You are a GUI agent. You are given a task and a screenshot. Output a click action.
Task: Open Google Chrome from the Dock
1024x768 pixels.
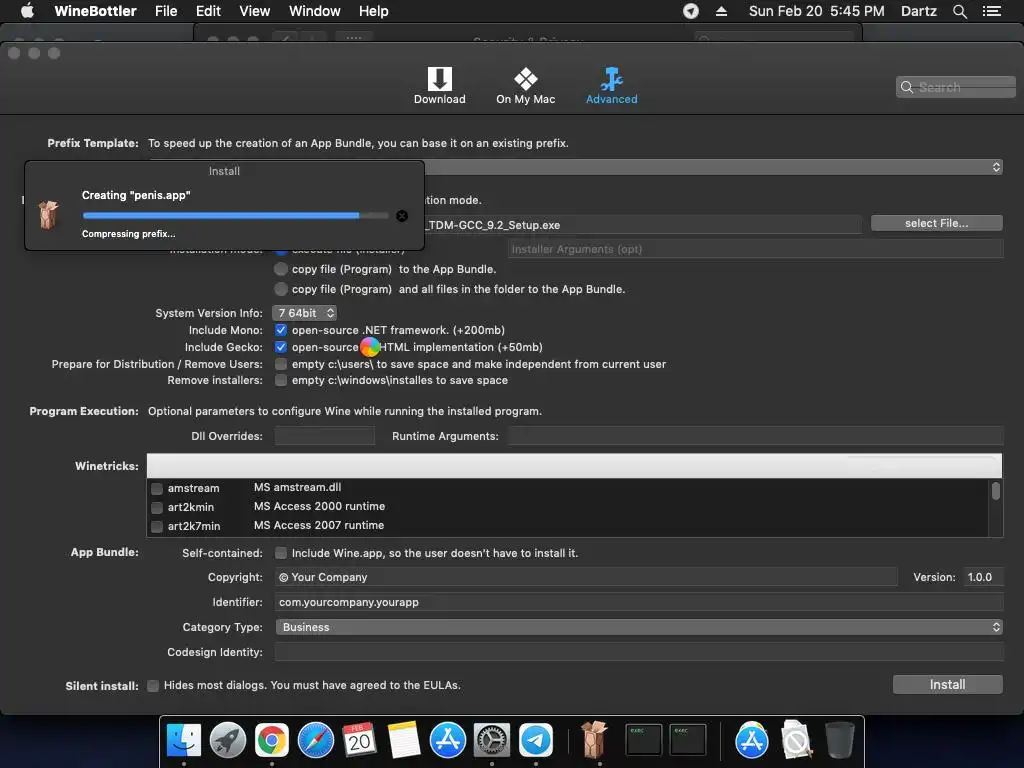point(272,741)
